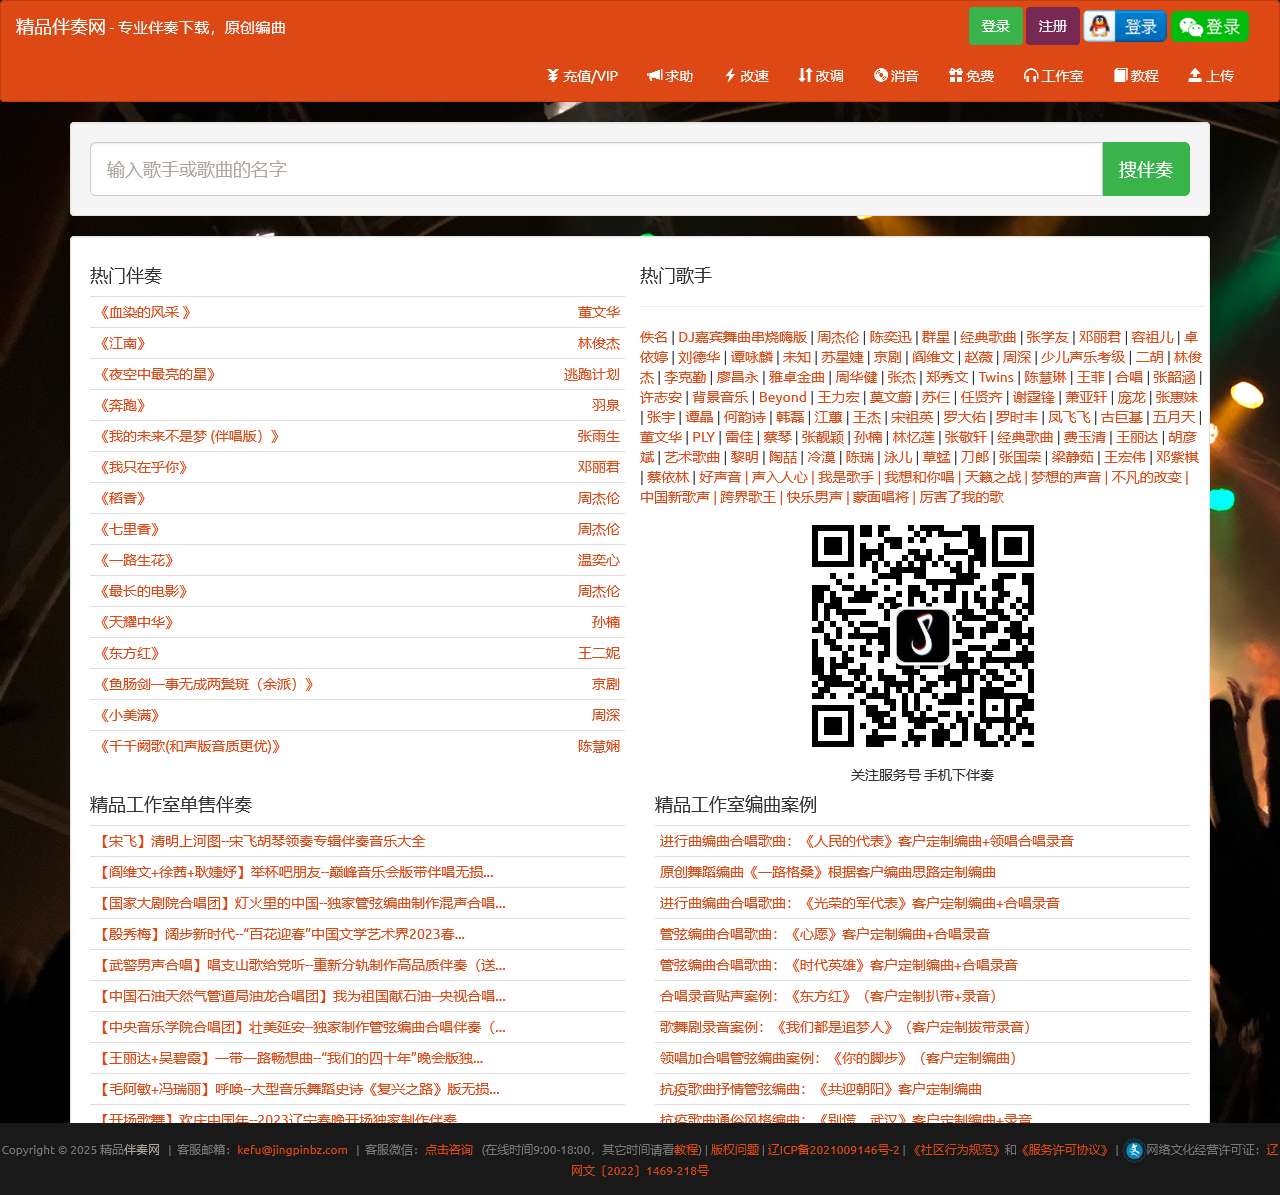
Task: Open 《稻香》 accompaniment link
Action: pyautogui.click(x=123, y=499)
